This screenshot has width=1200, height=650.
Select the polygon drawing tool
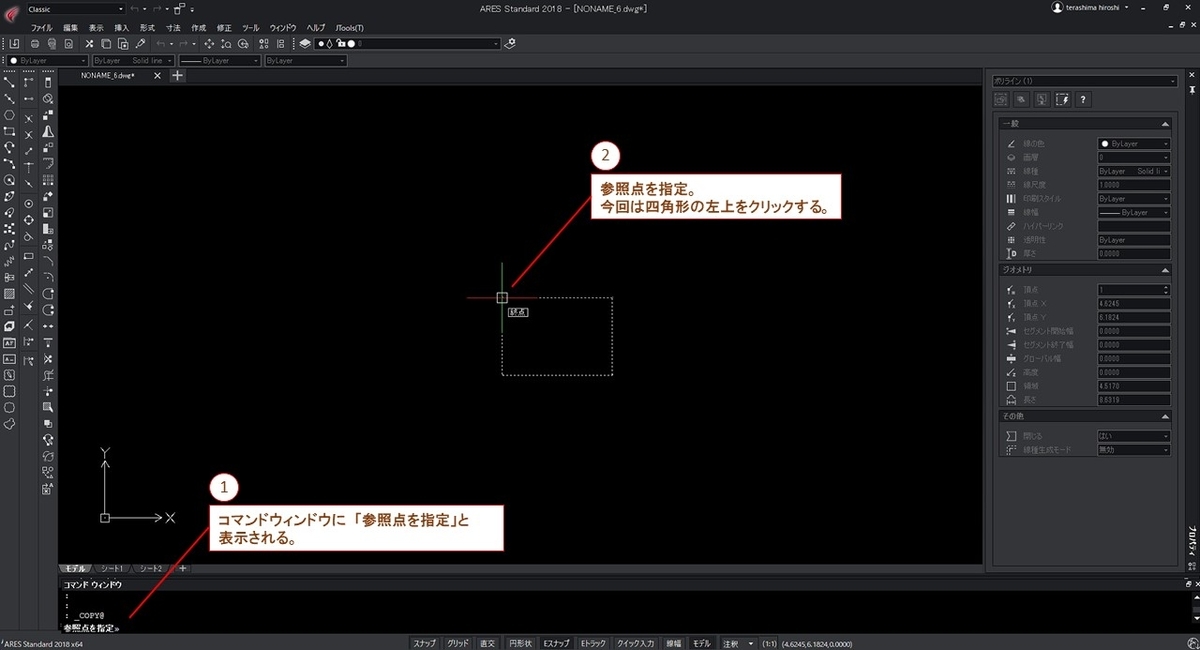click(x=9, y=116)
